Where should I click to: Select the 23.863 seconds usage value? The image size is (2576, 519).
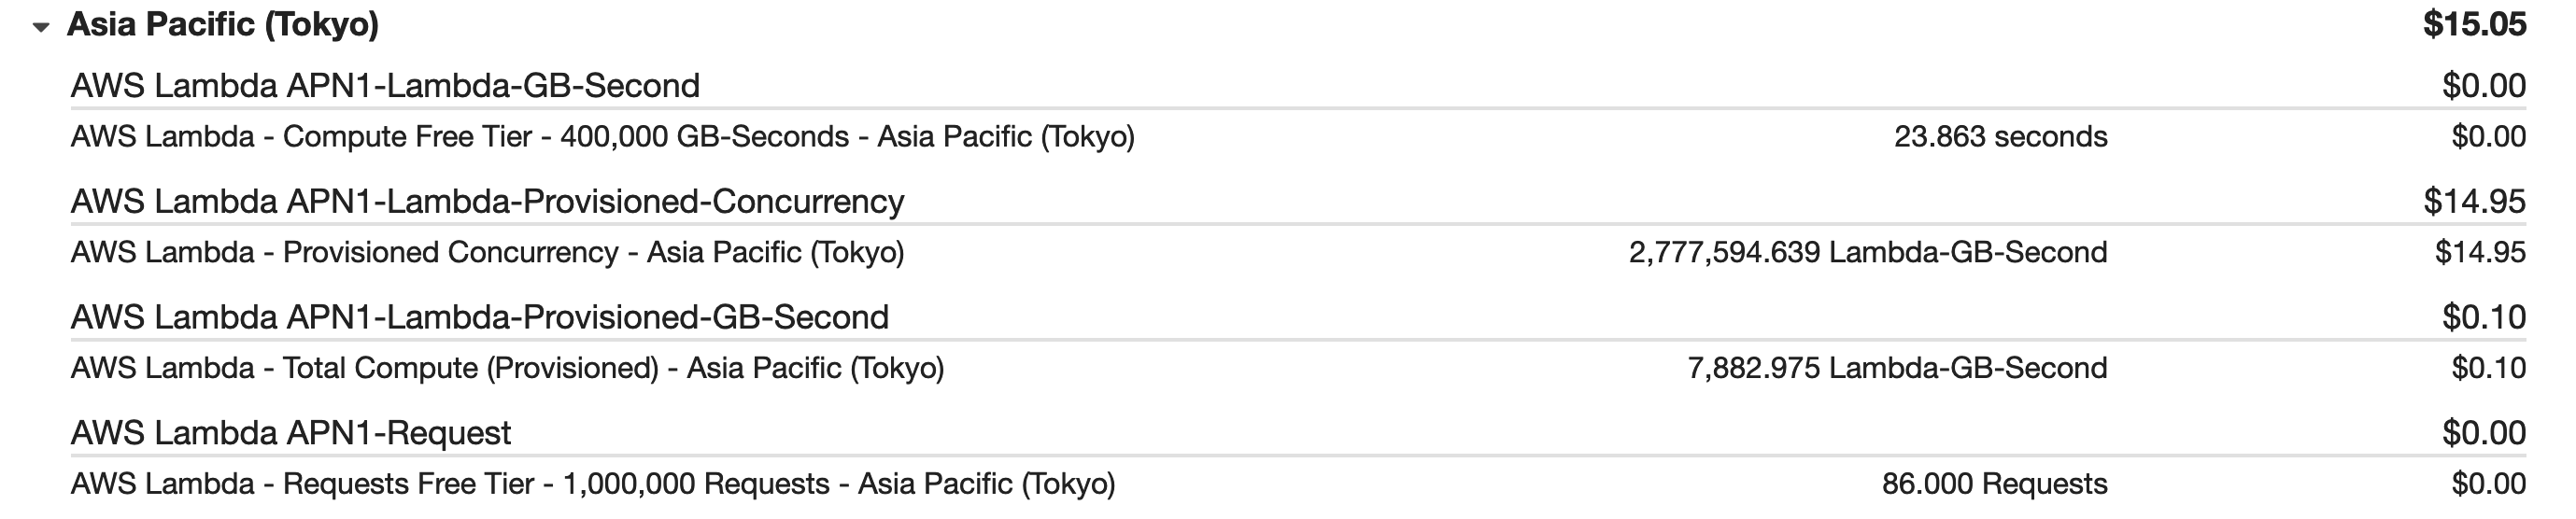(x=2000, y=137)
